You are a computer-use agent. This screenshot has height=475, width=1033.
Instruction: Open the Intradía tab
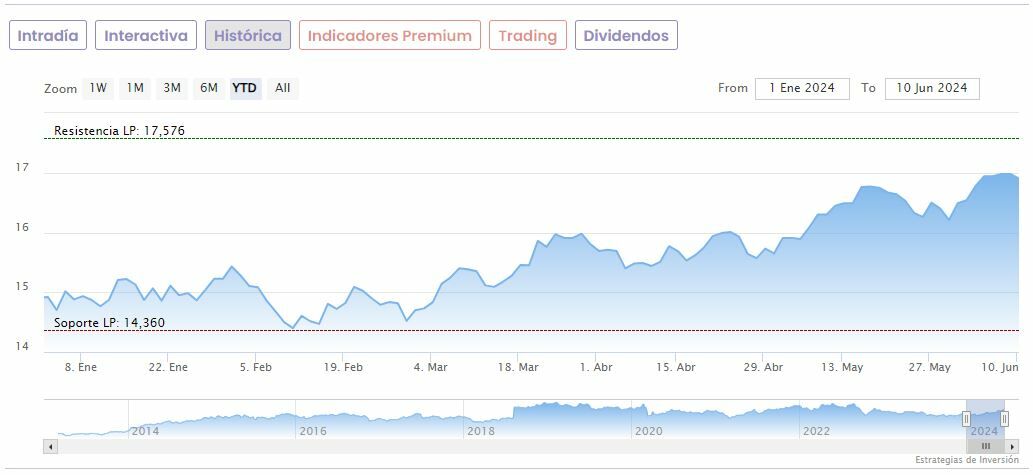tap(48, 36)
